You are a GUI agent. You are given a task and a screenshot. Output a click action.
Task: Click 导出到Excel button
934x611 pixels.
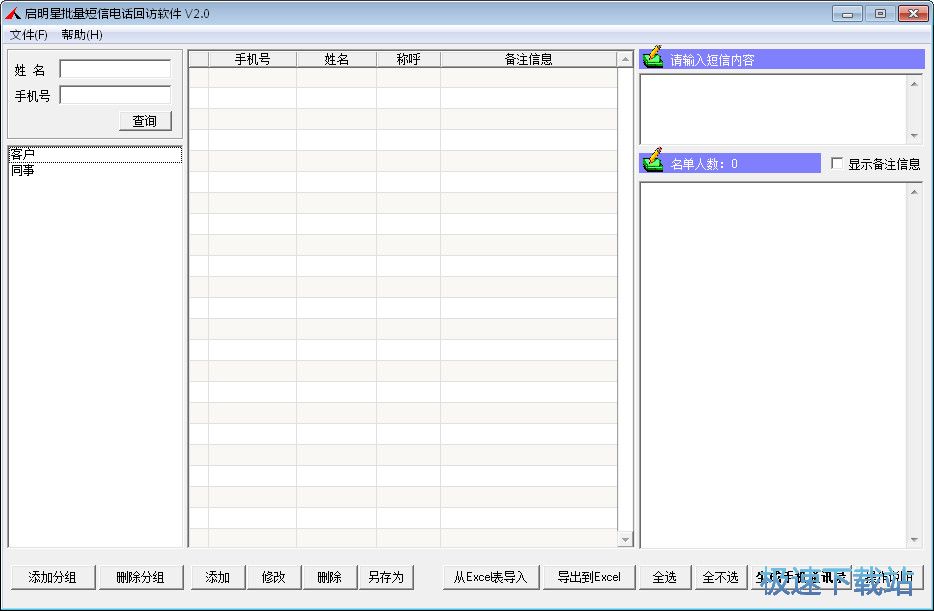pos(589,577)
